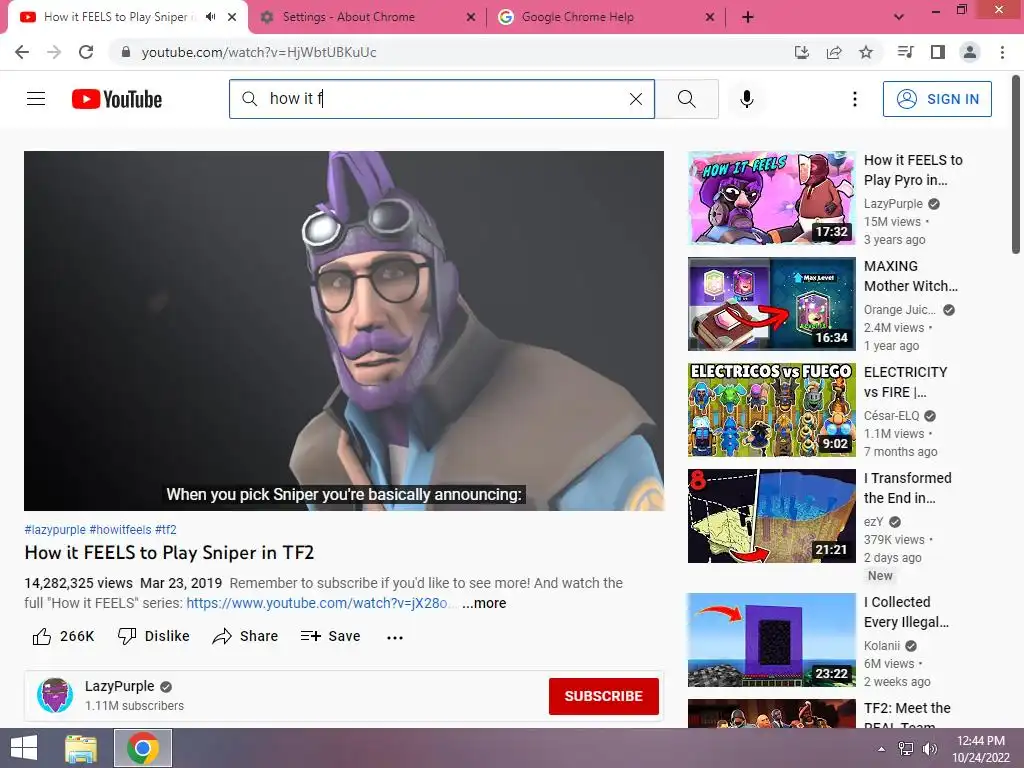Click the red SUBSCRIBE button
The width and height of the screenshot is (1024, 768).
tap(603, 696)
